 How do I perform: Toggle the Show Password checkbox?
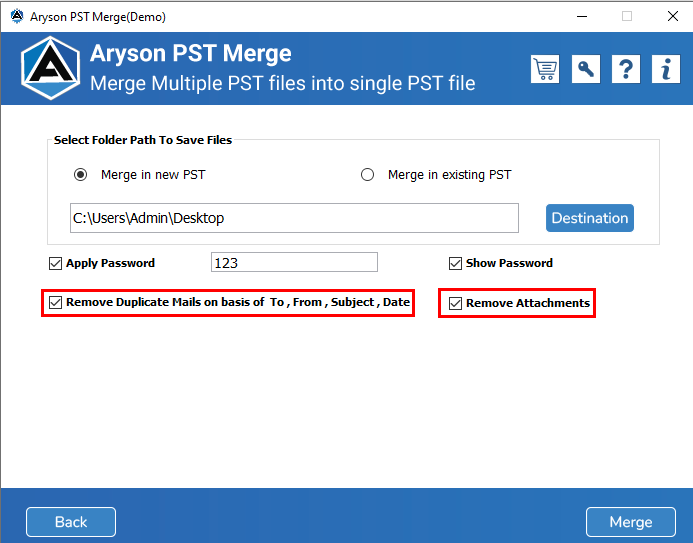coord(455,263)
